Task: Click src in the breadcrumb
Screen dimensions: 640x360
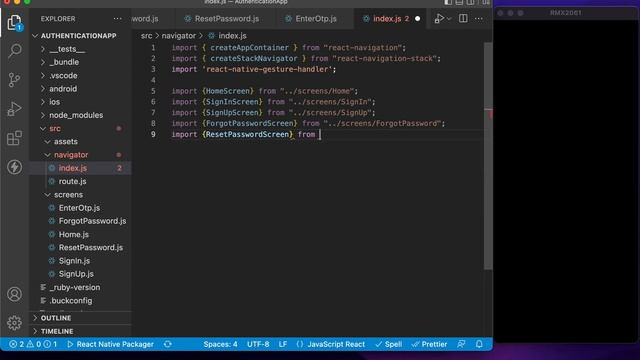Action: click(x=147, y=36)
